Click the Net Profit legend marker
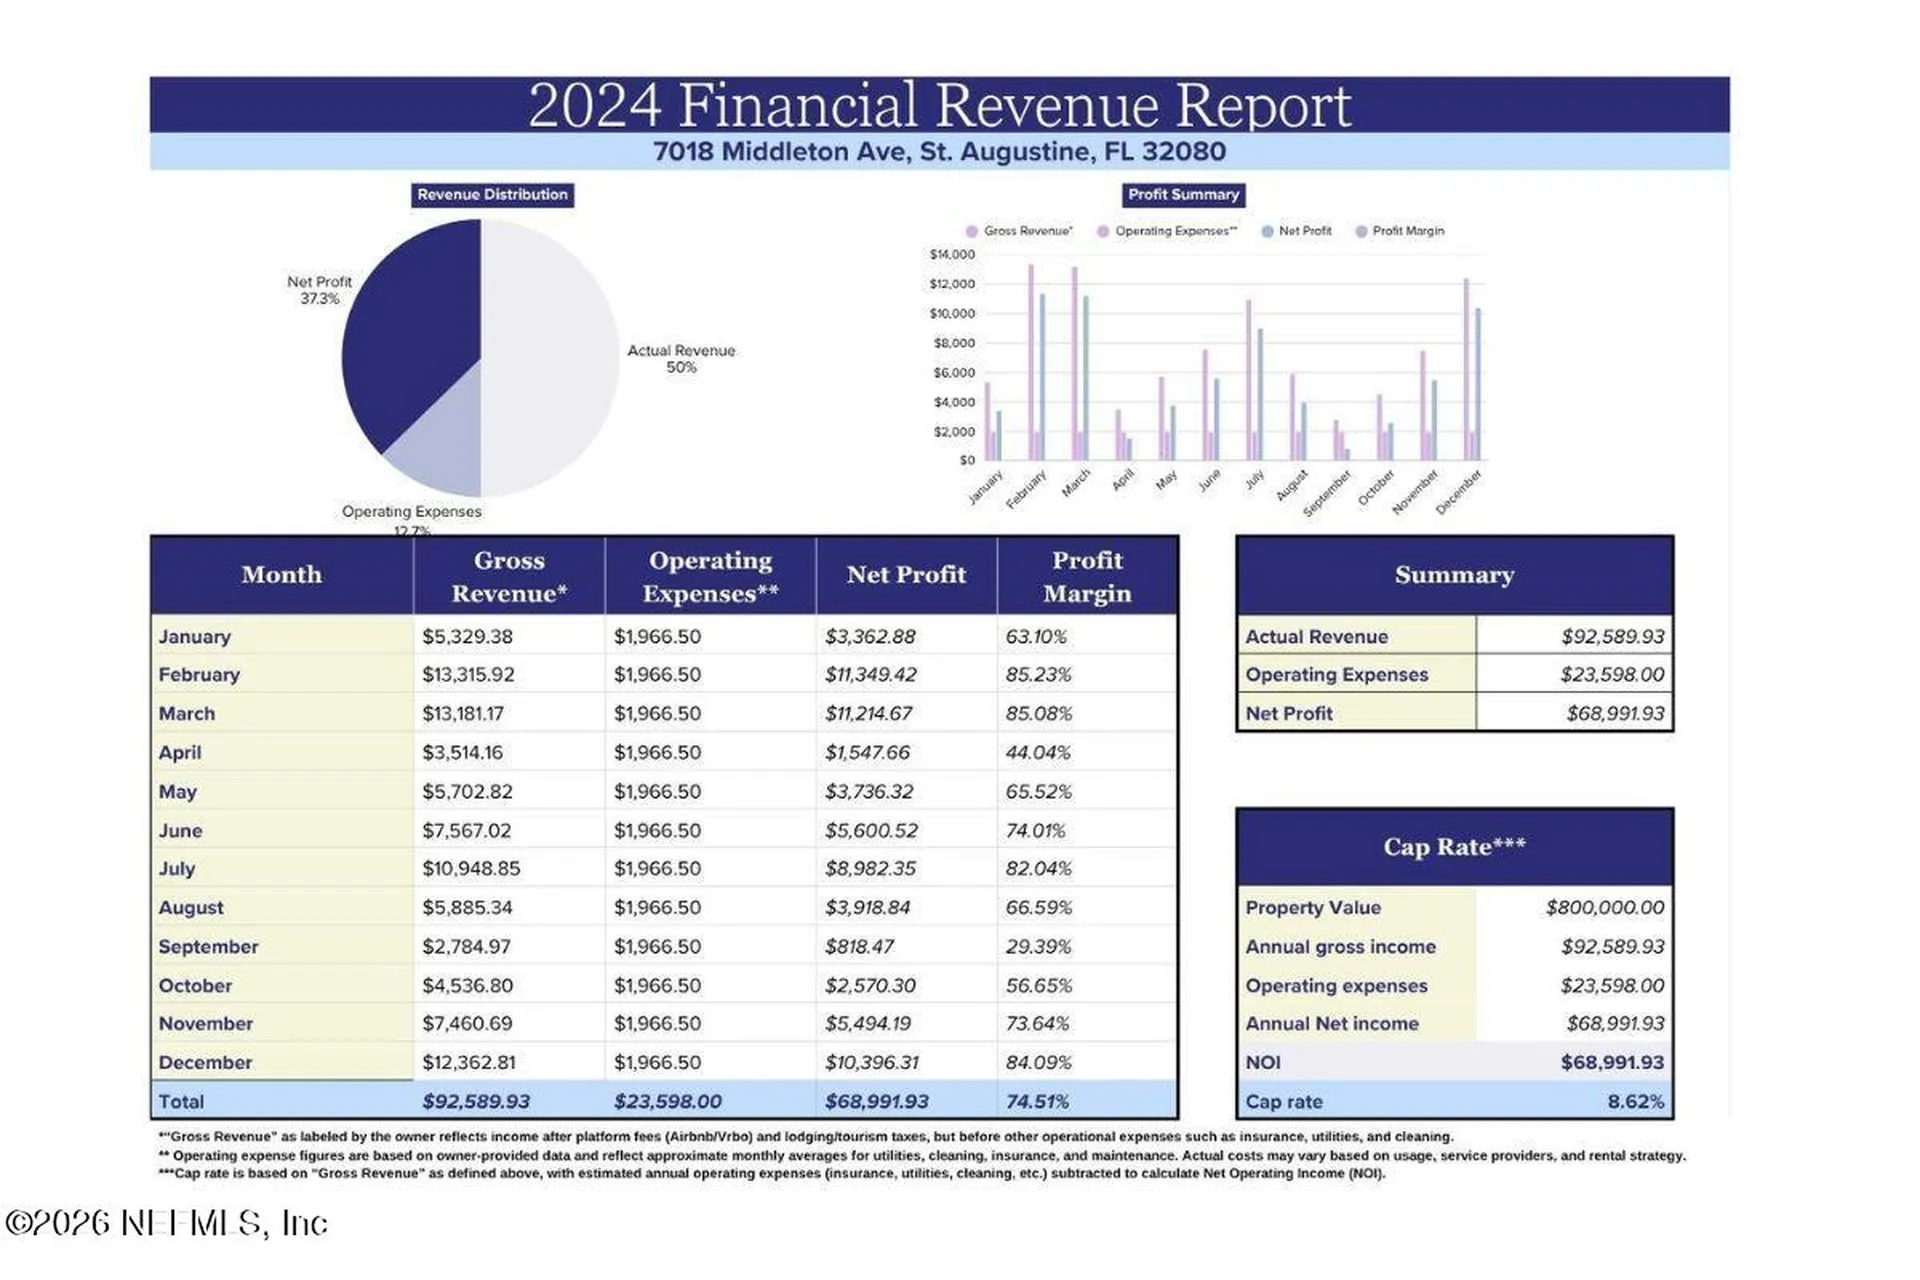1920x1280 pixels. [x=1267, y=231]
